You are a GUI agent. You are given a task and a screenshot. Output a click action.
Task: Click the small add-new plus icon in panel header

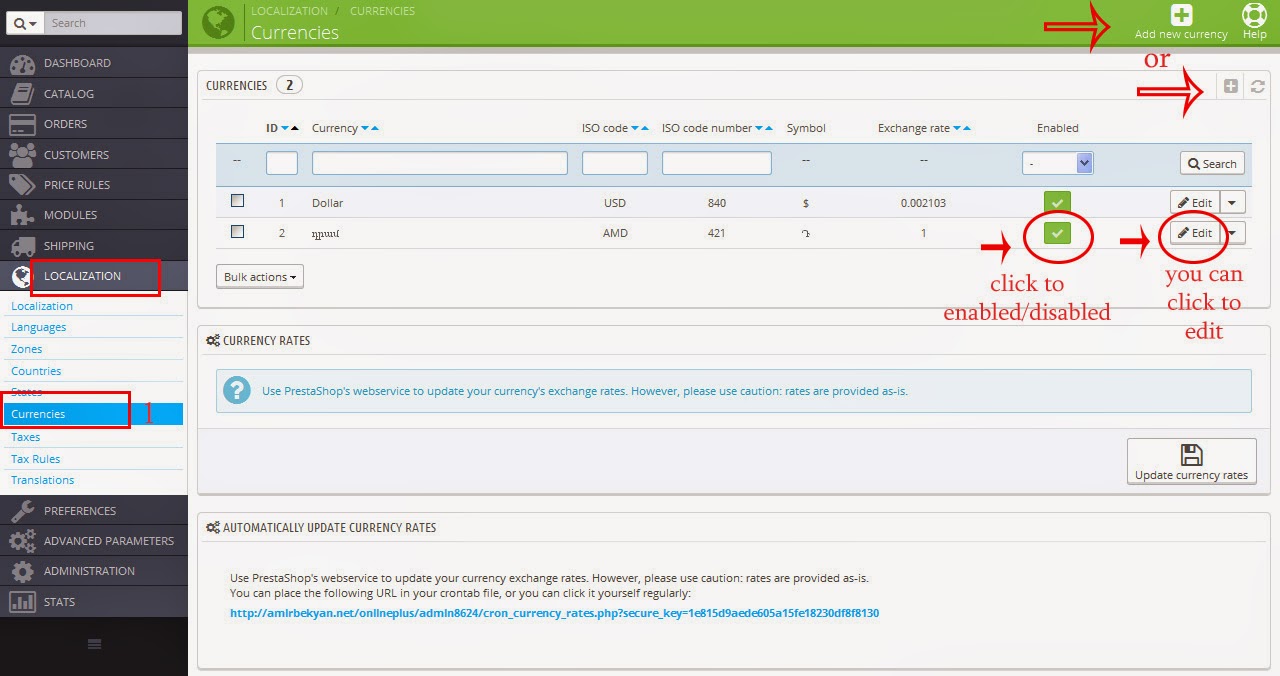[1231, 86]
